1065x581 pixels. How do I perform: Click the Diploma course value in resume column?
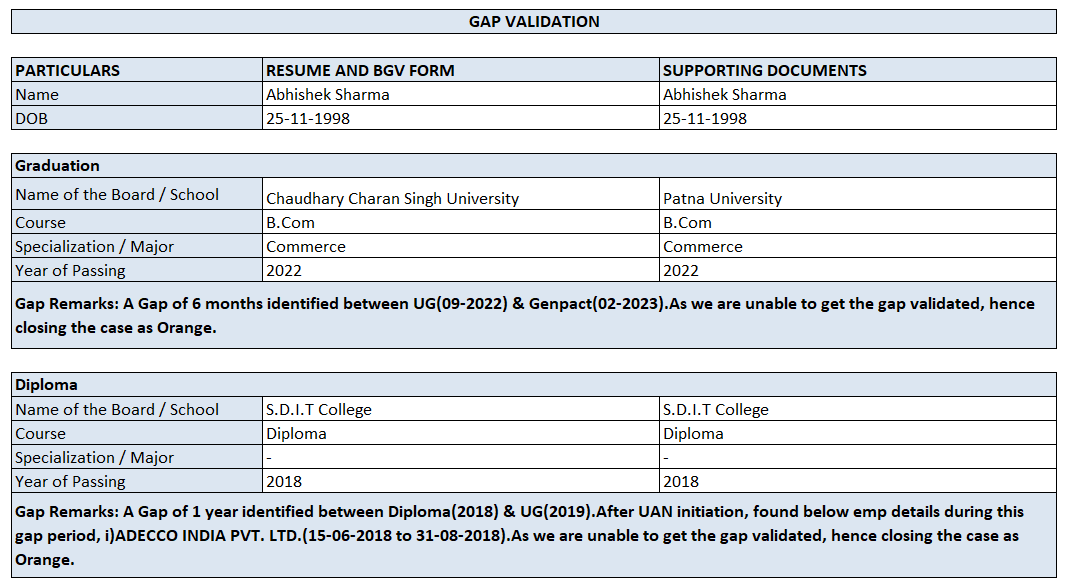297,433
